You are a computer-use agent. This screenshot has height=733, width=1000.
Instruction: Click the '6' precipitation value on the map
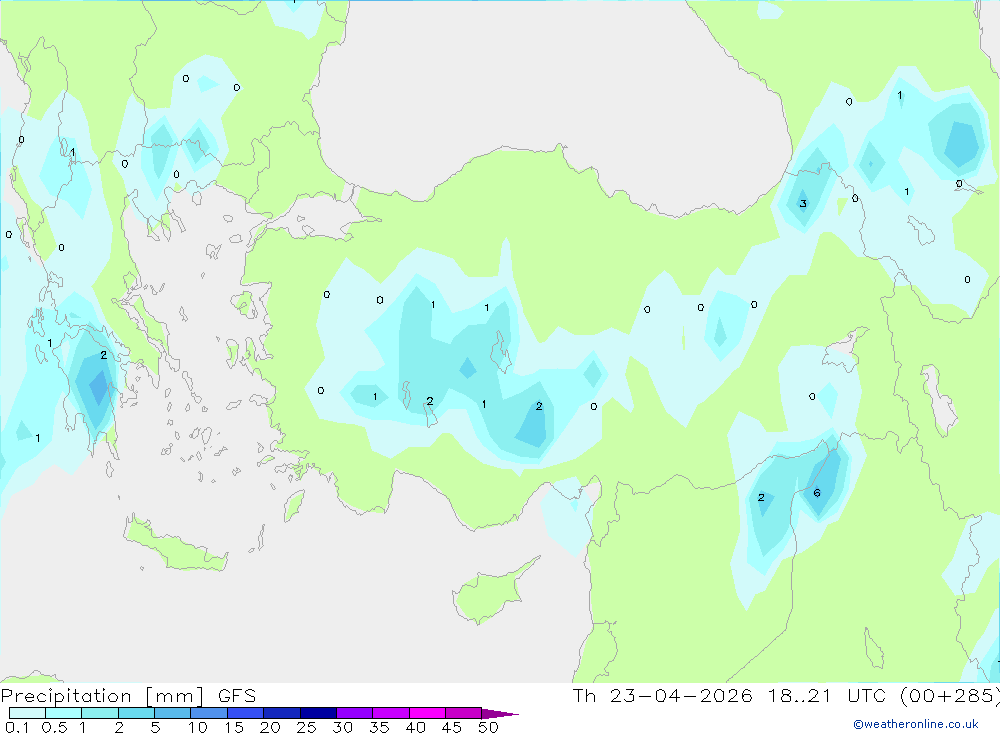pos(817,492)
